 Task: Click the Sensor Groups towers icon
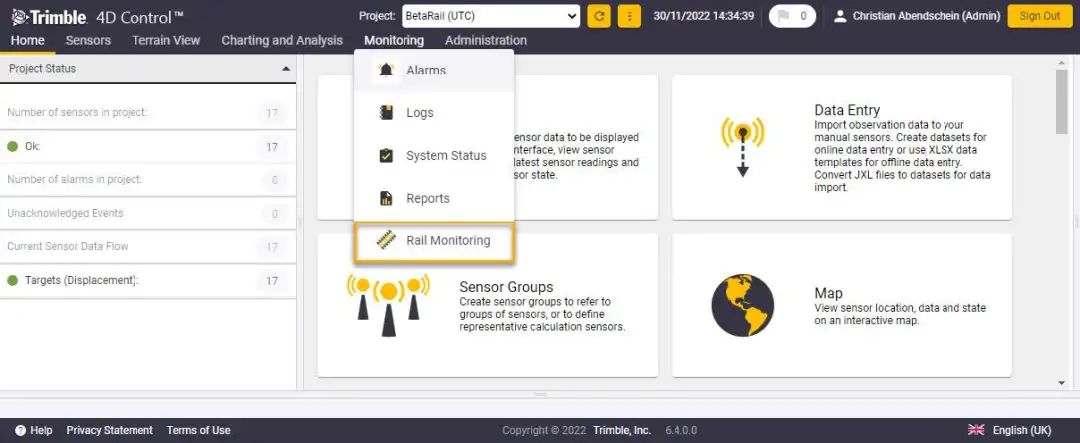tap(388, 304)
